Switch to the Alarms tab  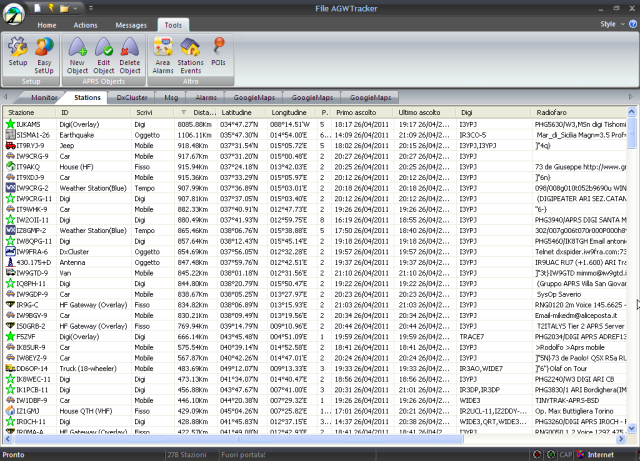point(206,98)
